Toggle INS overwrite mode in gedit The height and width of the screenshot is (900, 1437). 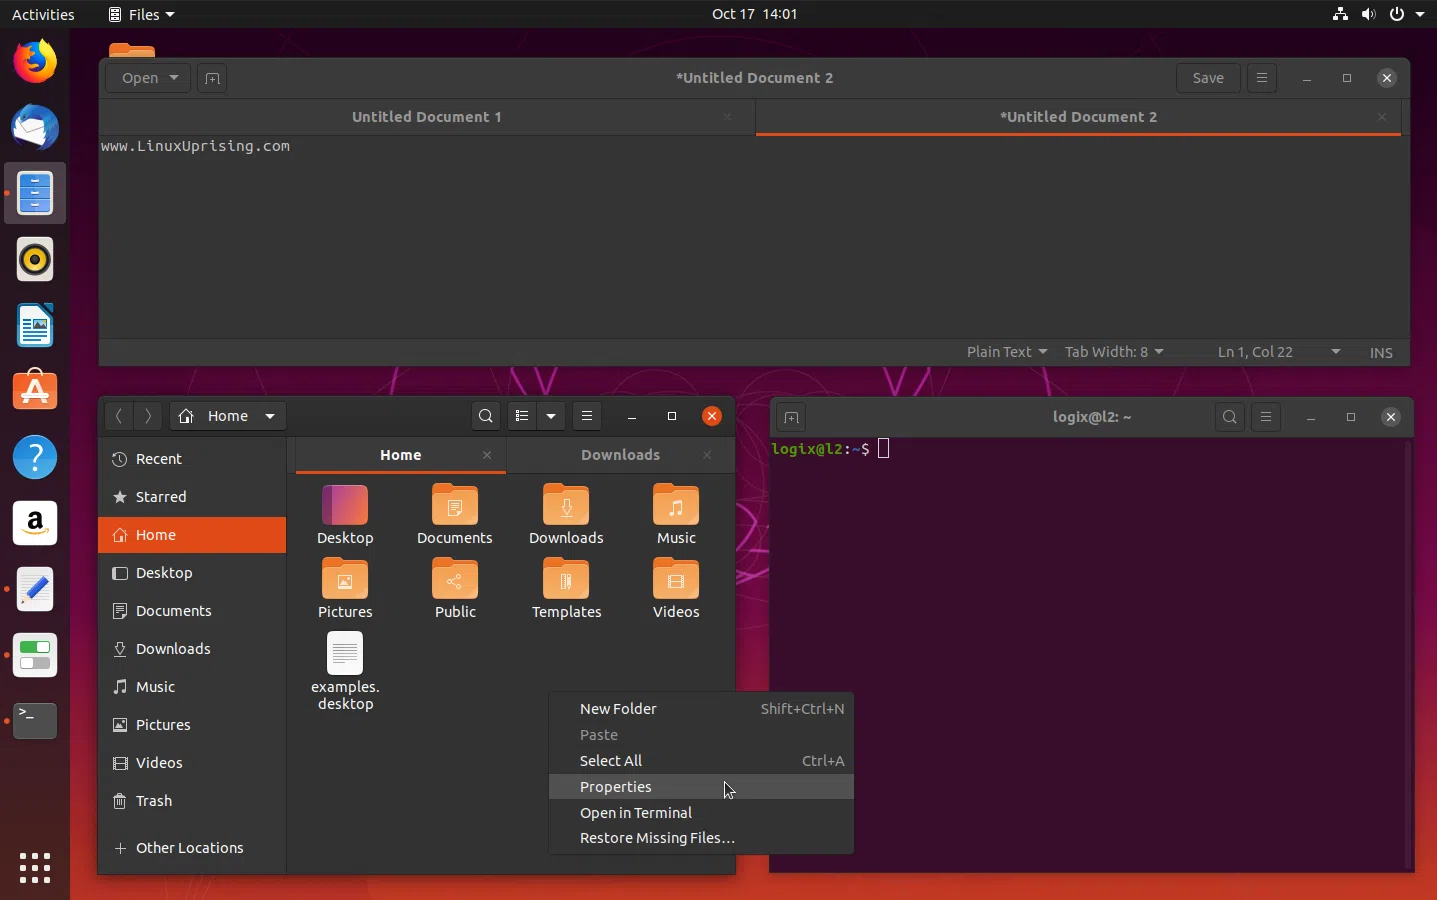coord(1381,352)
